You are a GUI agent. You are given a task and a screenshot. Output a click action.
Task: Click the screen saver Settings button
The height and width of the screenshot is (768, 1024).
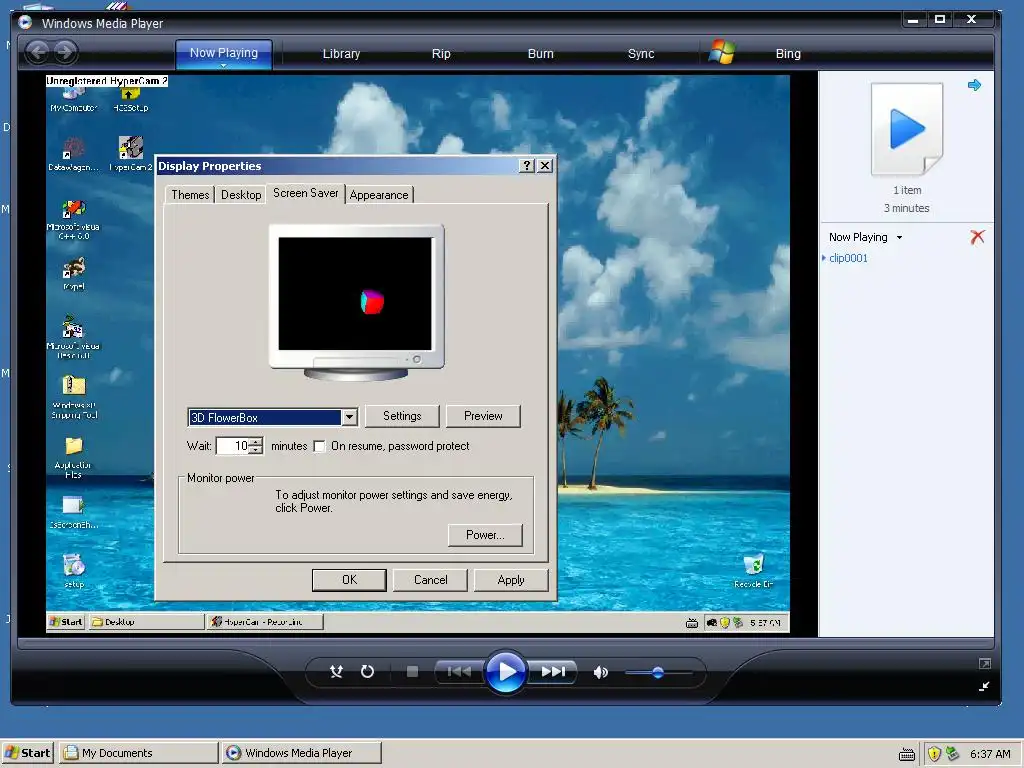click(x=402, y=416)
